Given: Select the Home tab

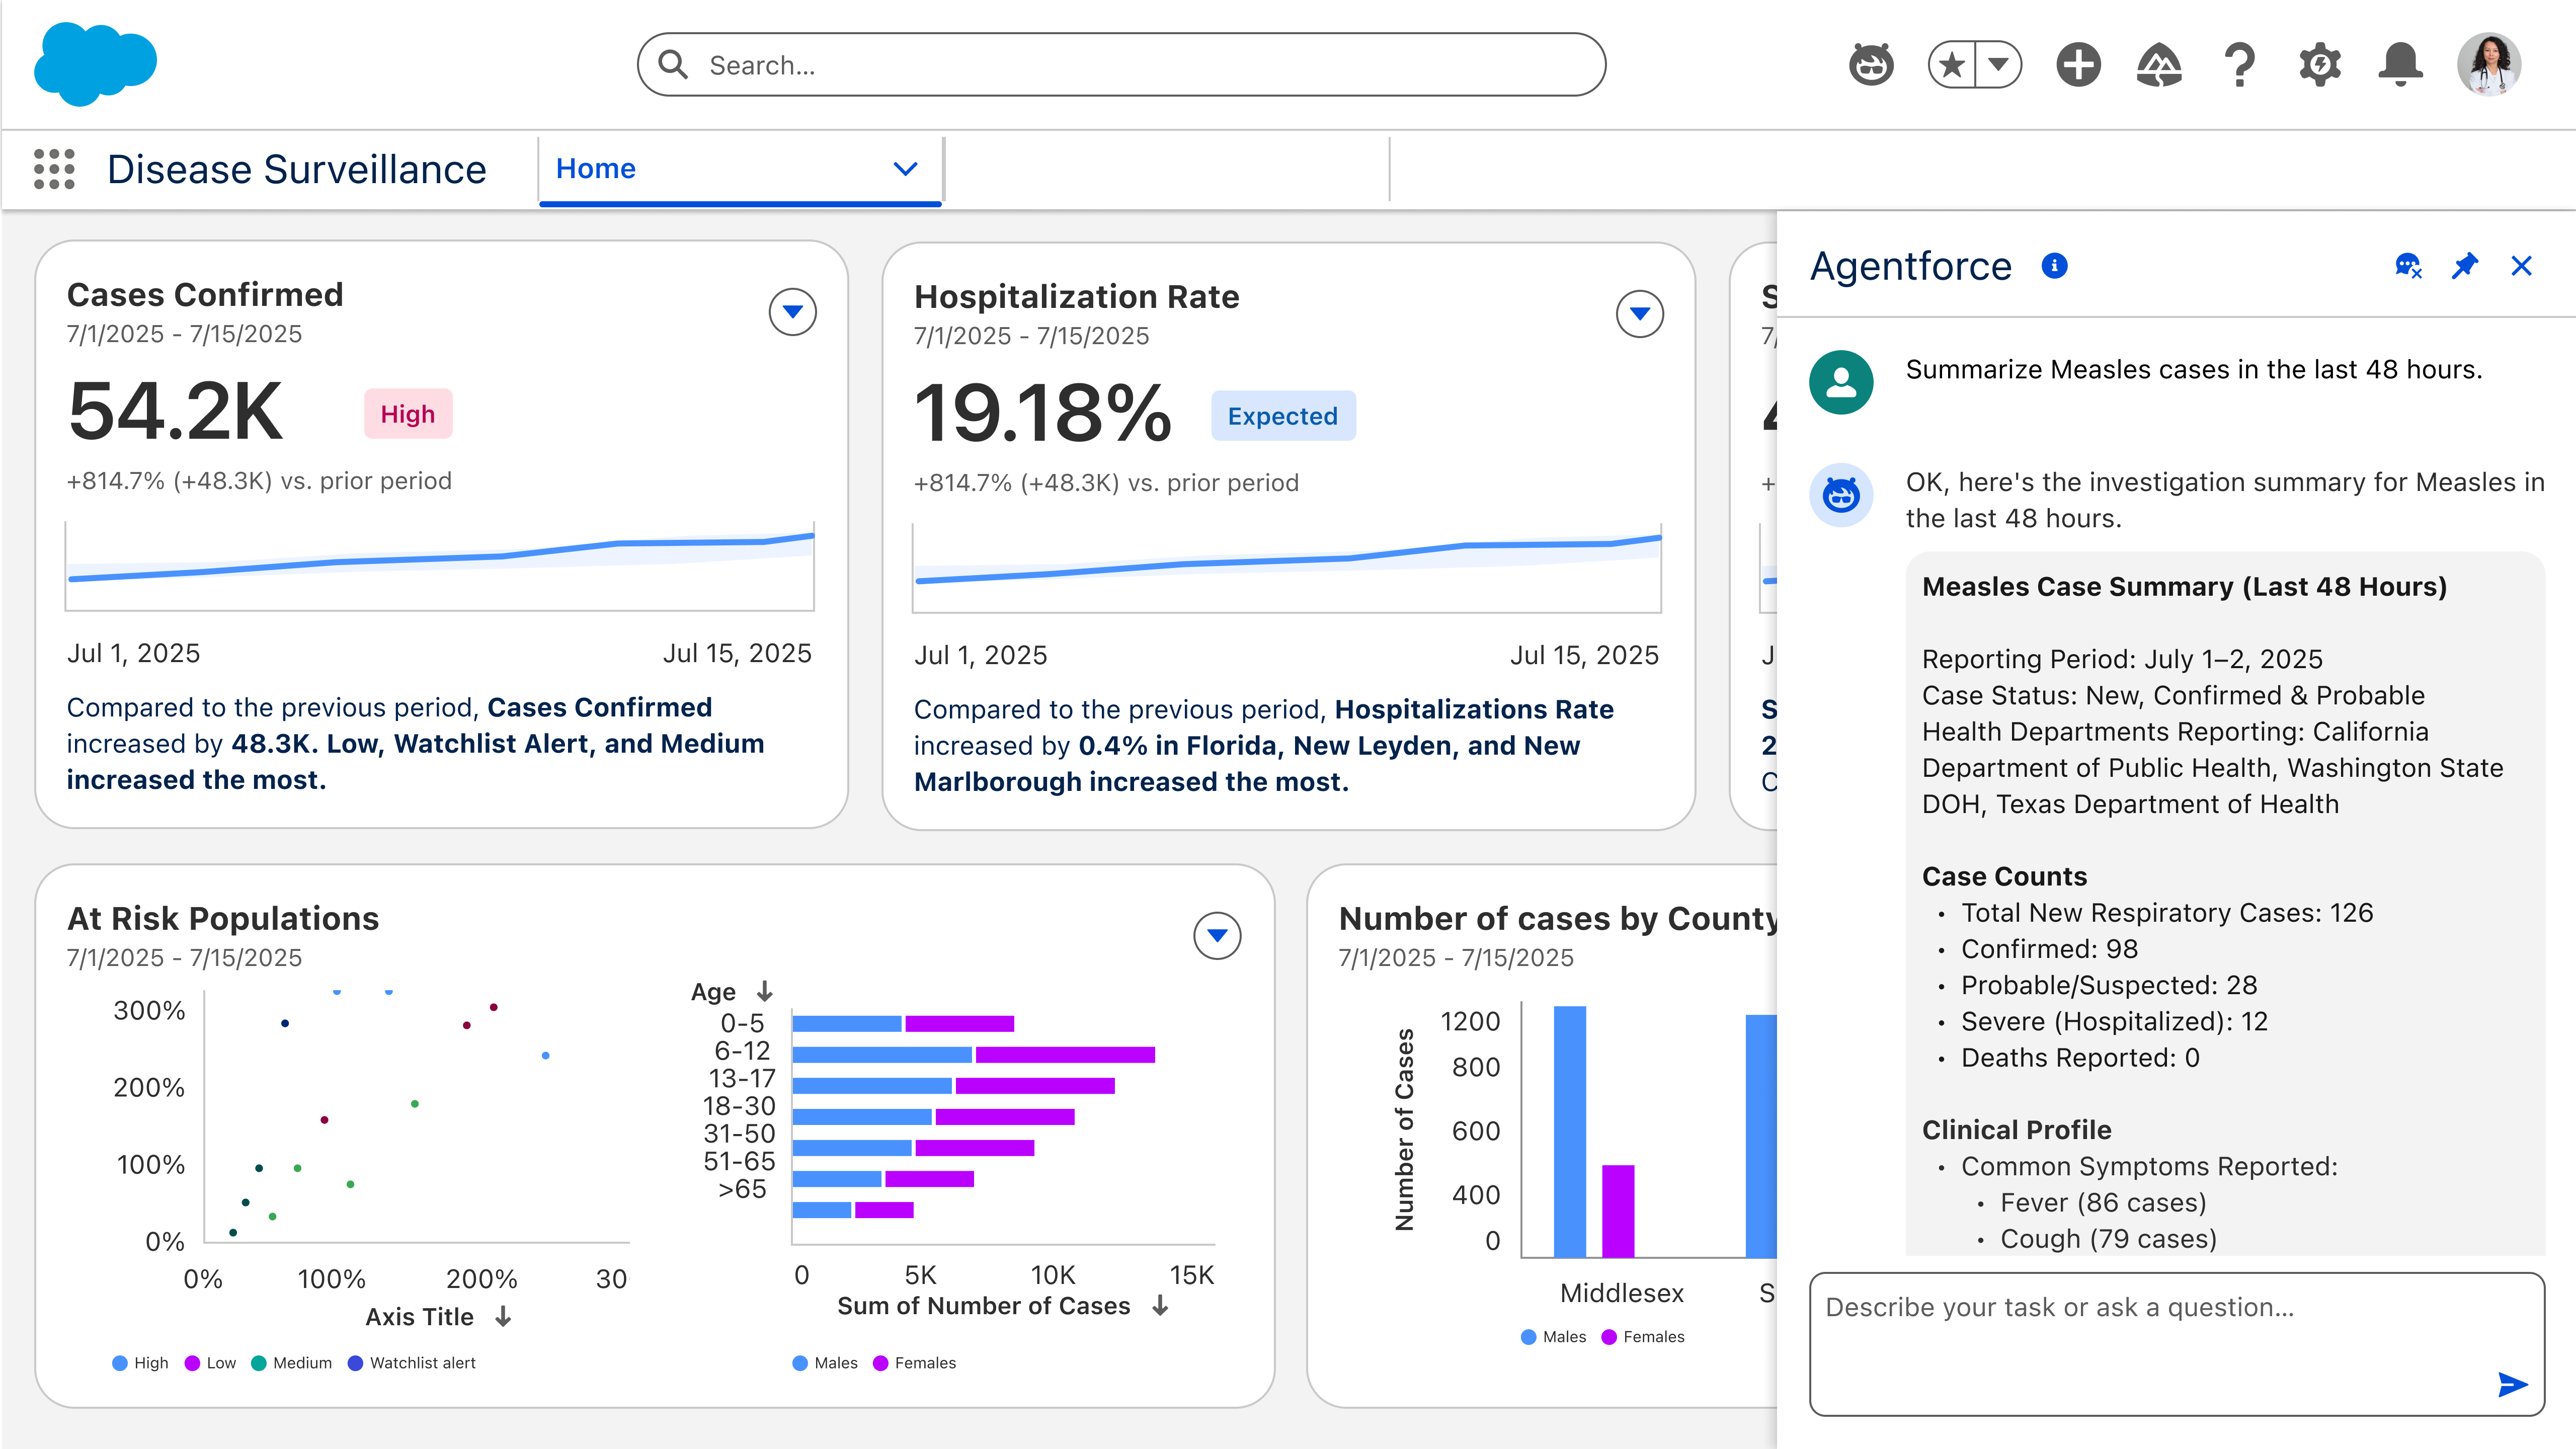Looking at the screenshot, I should click(596, 169).
